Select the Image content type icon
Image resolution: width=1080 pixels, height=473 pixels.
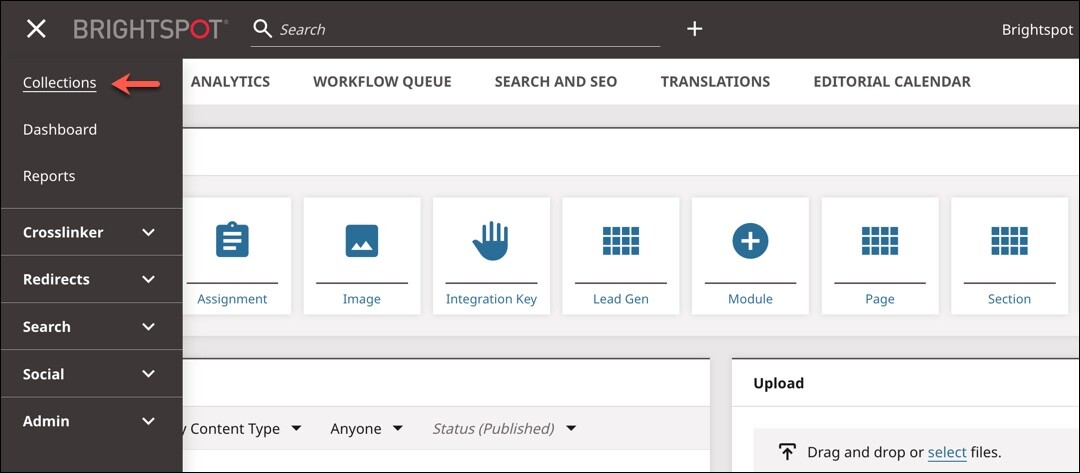tap(361, 241)
